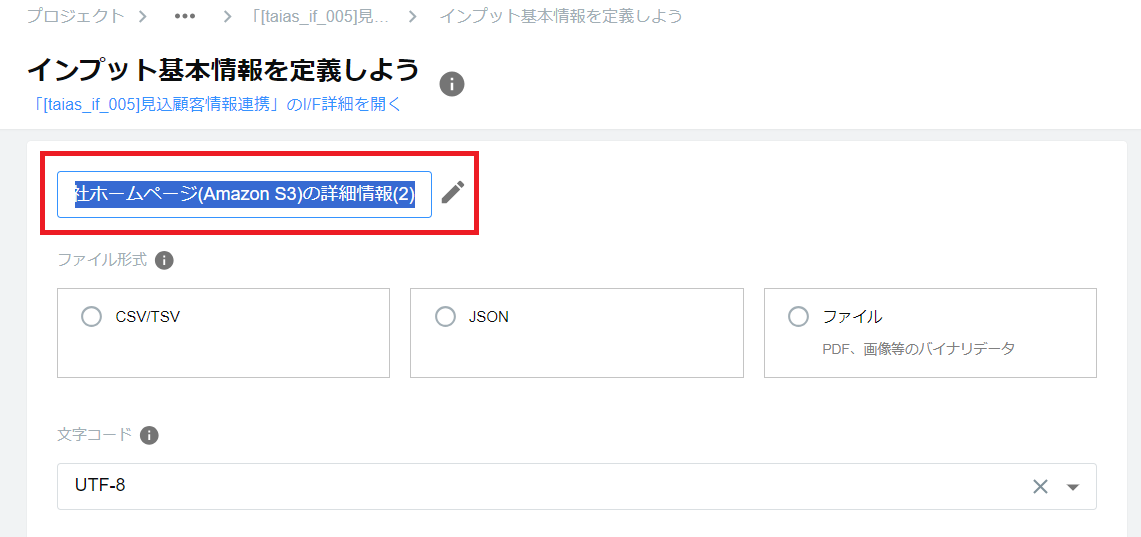This screenshot has width=1141, height=537.
Task: Open the 文字コード dropdown arrow
Action: pos(1073,487)
